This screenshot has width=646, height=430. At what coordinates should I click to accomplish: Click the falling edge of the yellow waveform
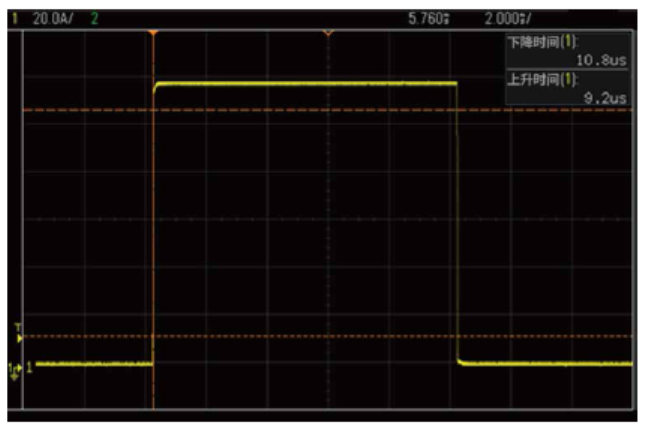coord(457,222)
